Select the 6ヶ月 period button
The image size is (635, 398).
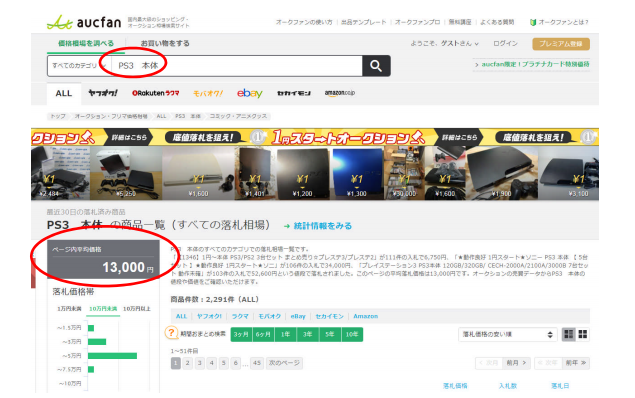point(263,334)
